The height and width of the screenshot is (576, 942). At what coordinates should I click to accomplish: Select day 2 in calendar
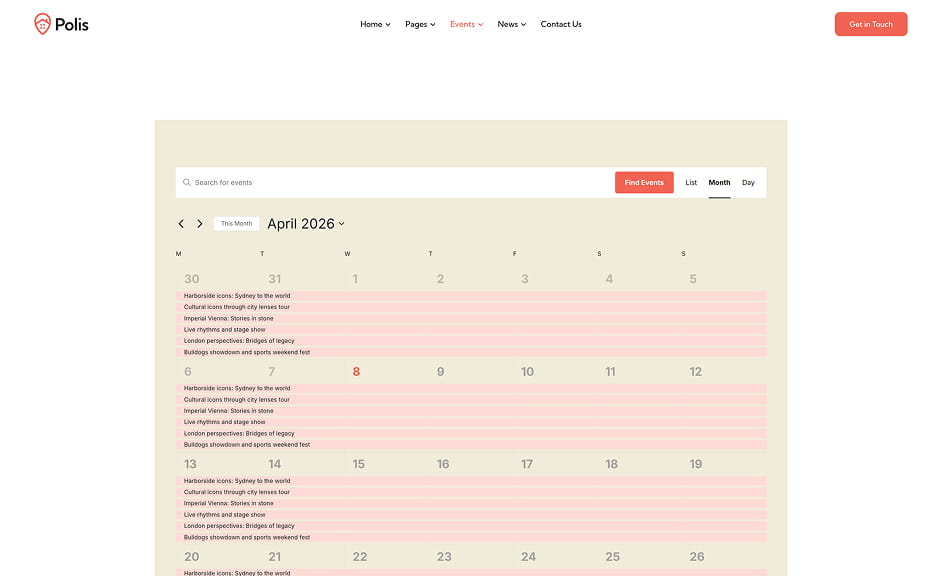[440, 279]
